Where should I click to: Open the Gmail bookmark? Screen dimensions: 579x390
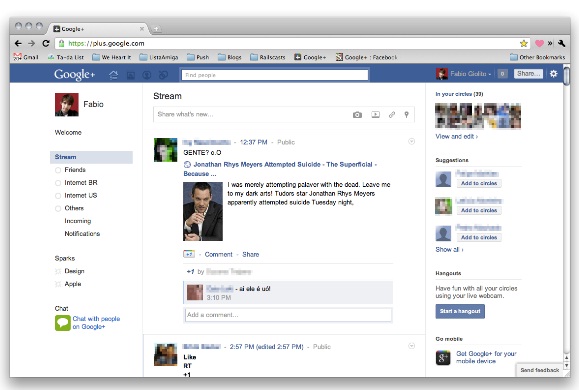coord(26,57)
